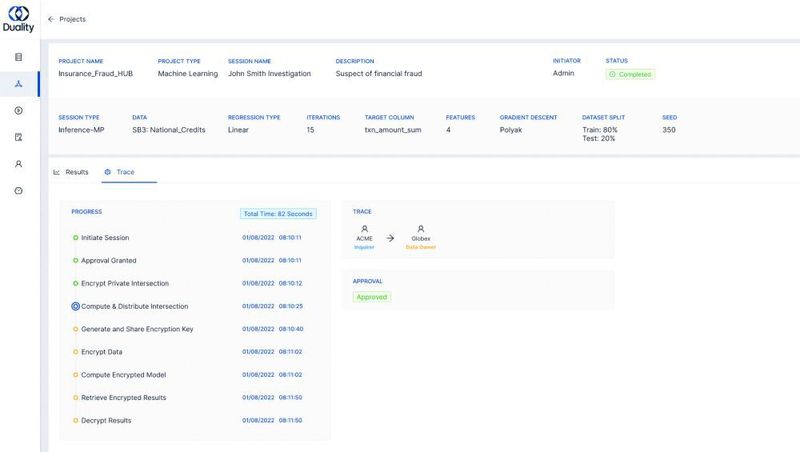Click the Completed status badge
The image size is (800, 452).
(630, 74)
